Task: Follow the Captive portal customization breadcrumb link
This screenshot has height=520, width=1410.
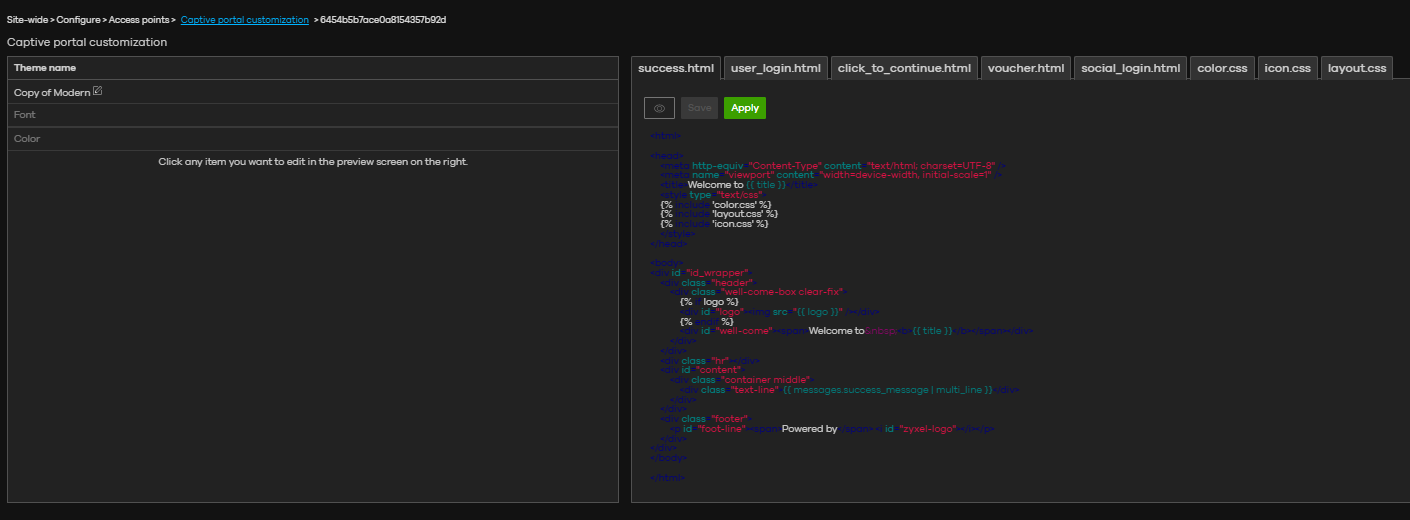Action: pyautogui.click(x=245, y=20)
